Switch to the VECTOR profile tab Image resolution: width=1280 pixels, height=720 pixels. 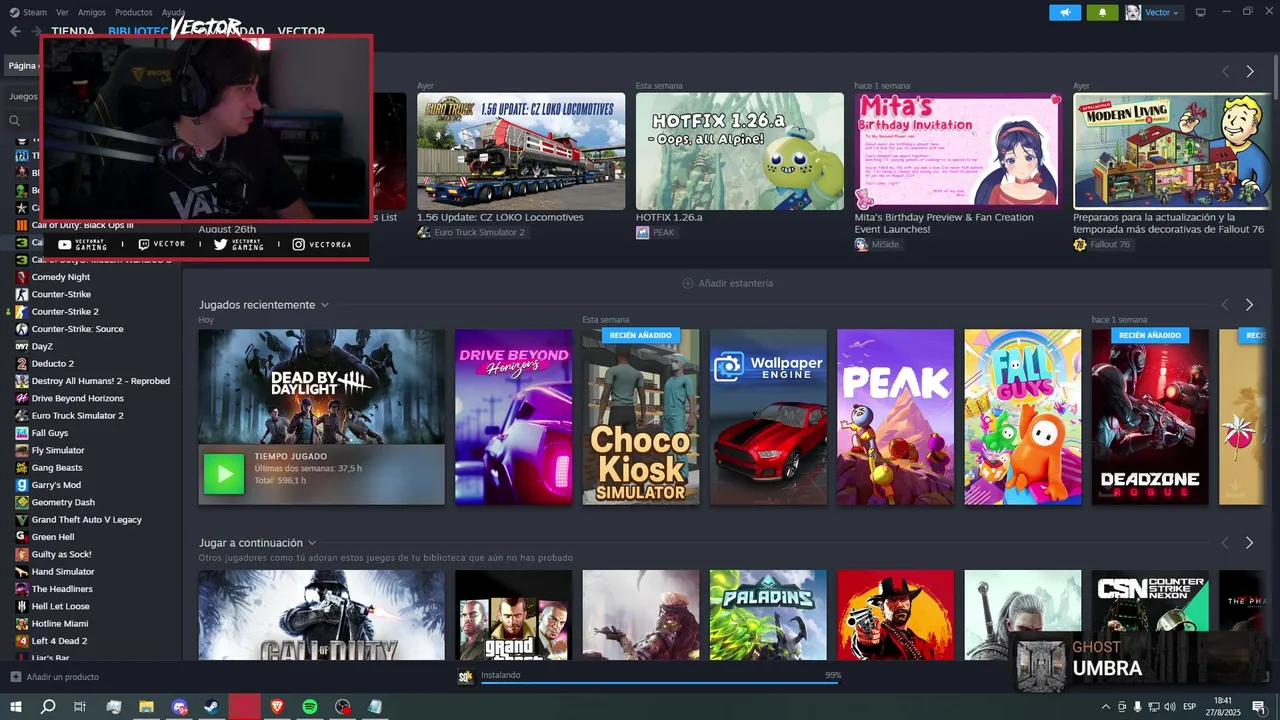click(301, 31)
